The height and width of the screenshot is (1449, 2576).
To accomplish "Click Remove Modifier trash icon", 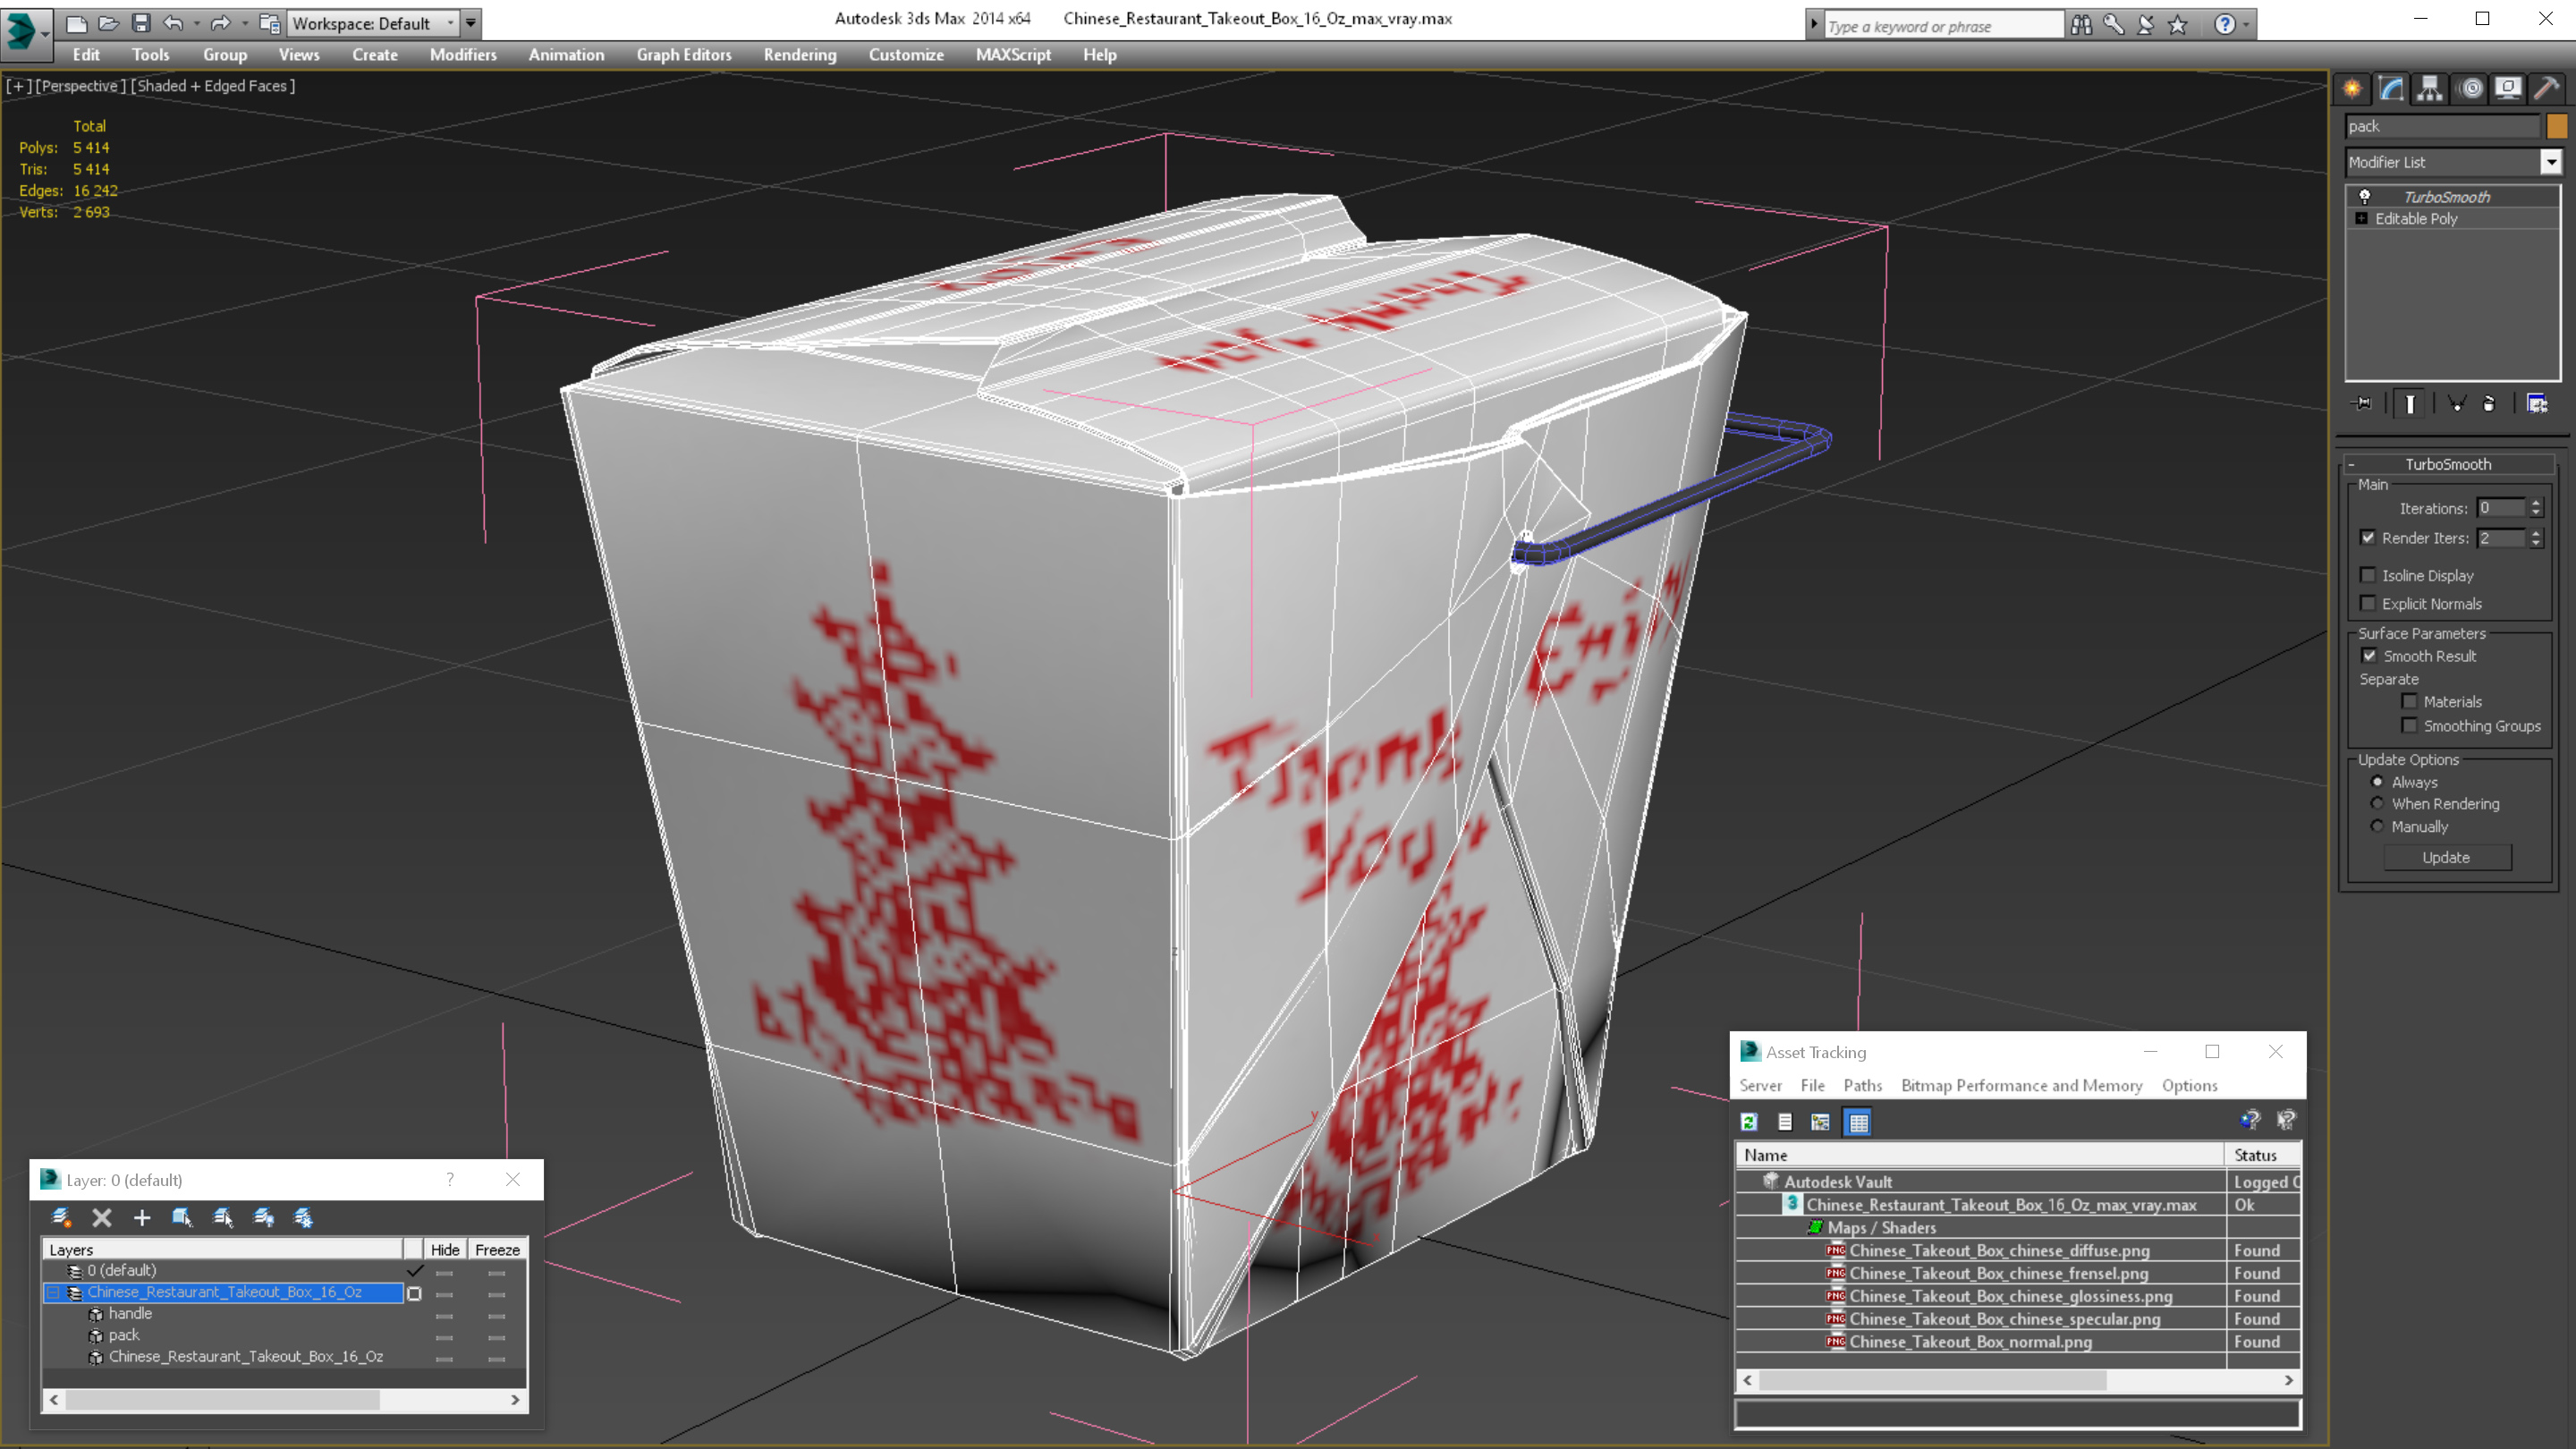I will click(2489, 404).
